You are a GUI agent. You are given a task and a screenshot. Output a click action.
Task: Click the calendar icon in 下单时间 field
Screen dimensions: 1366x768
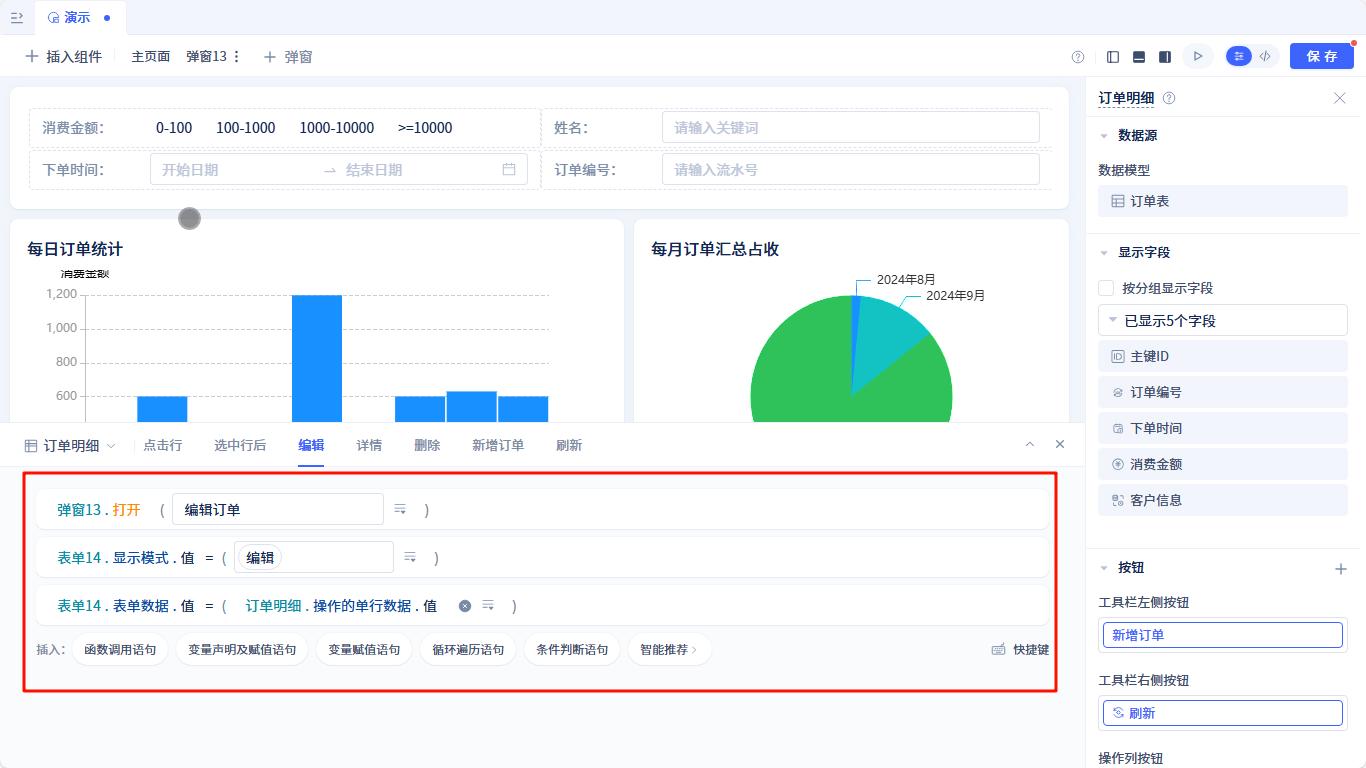pos(509,169)
